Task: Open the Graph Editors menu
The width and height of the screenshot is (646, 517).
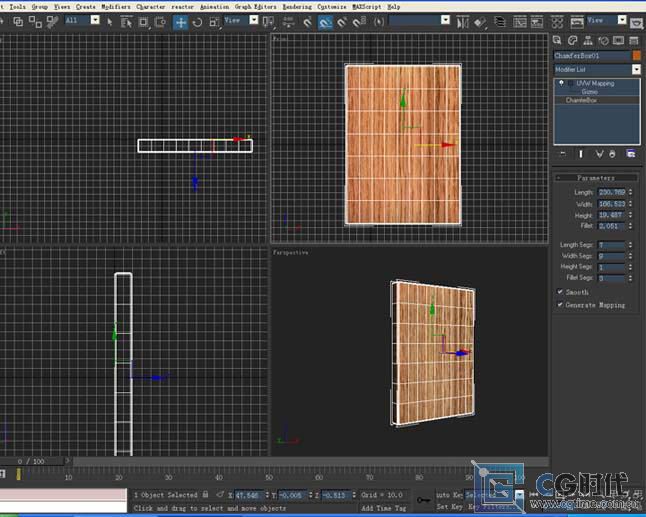Action: tap(255, 7)
